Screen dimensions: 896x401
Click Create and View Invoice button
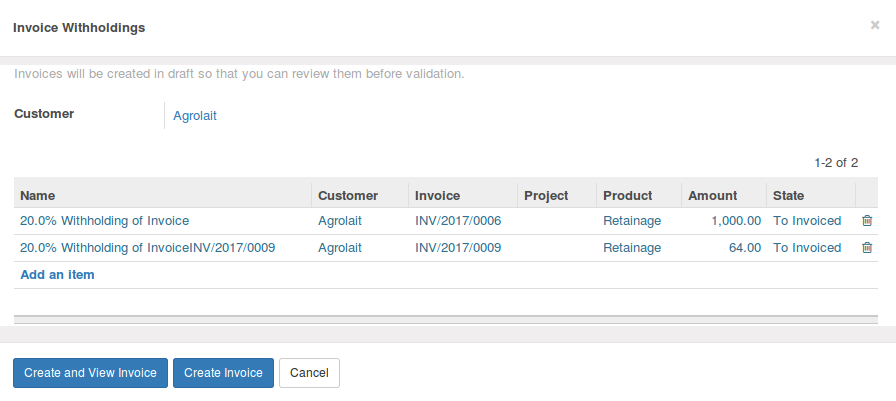pos(90,373)
